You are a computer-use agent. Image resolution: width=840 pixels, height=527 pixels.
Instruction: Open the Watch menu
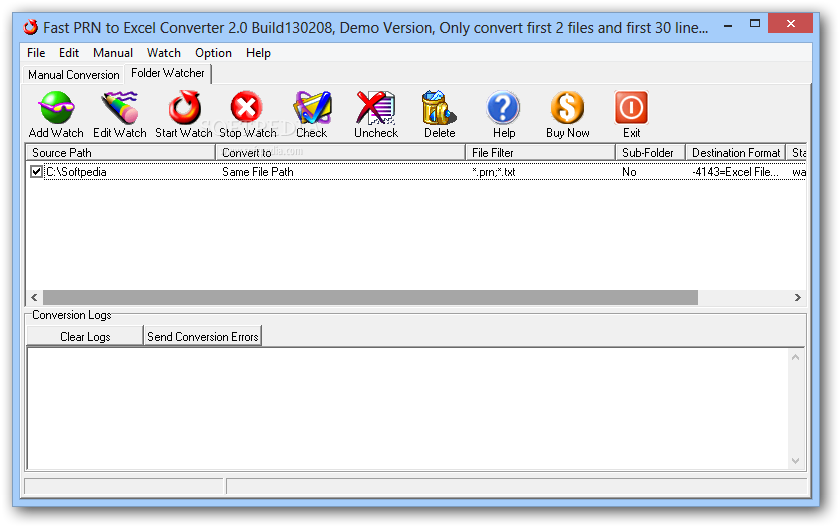pyautogui.click(x=164, y=52)
